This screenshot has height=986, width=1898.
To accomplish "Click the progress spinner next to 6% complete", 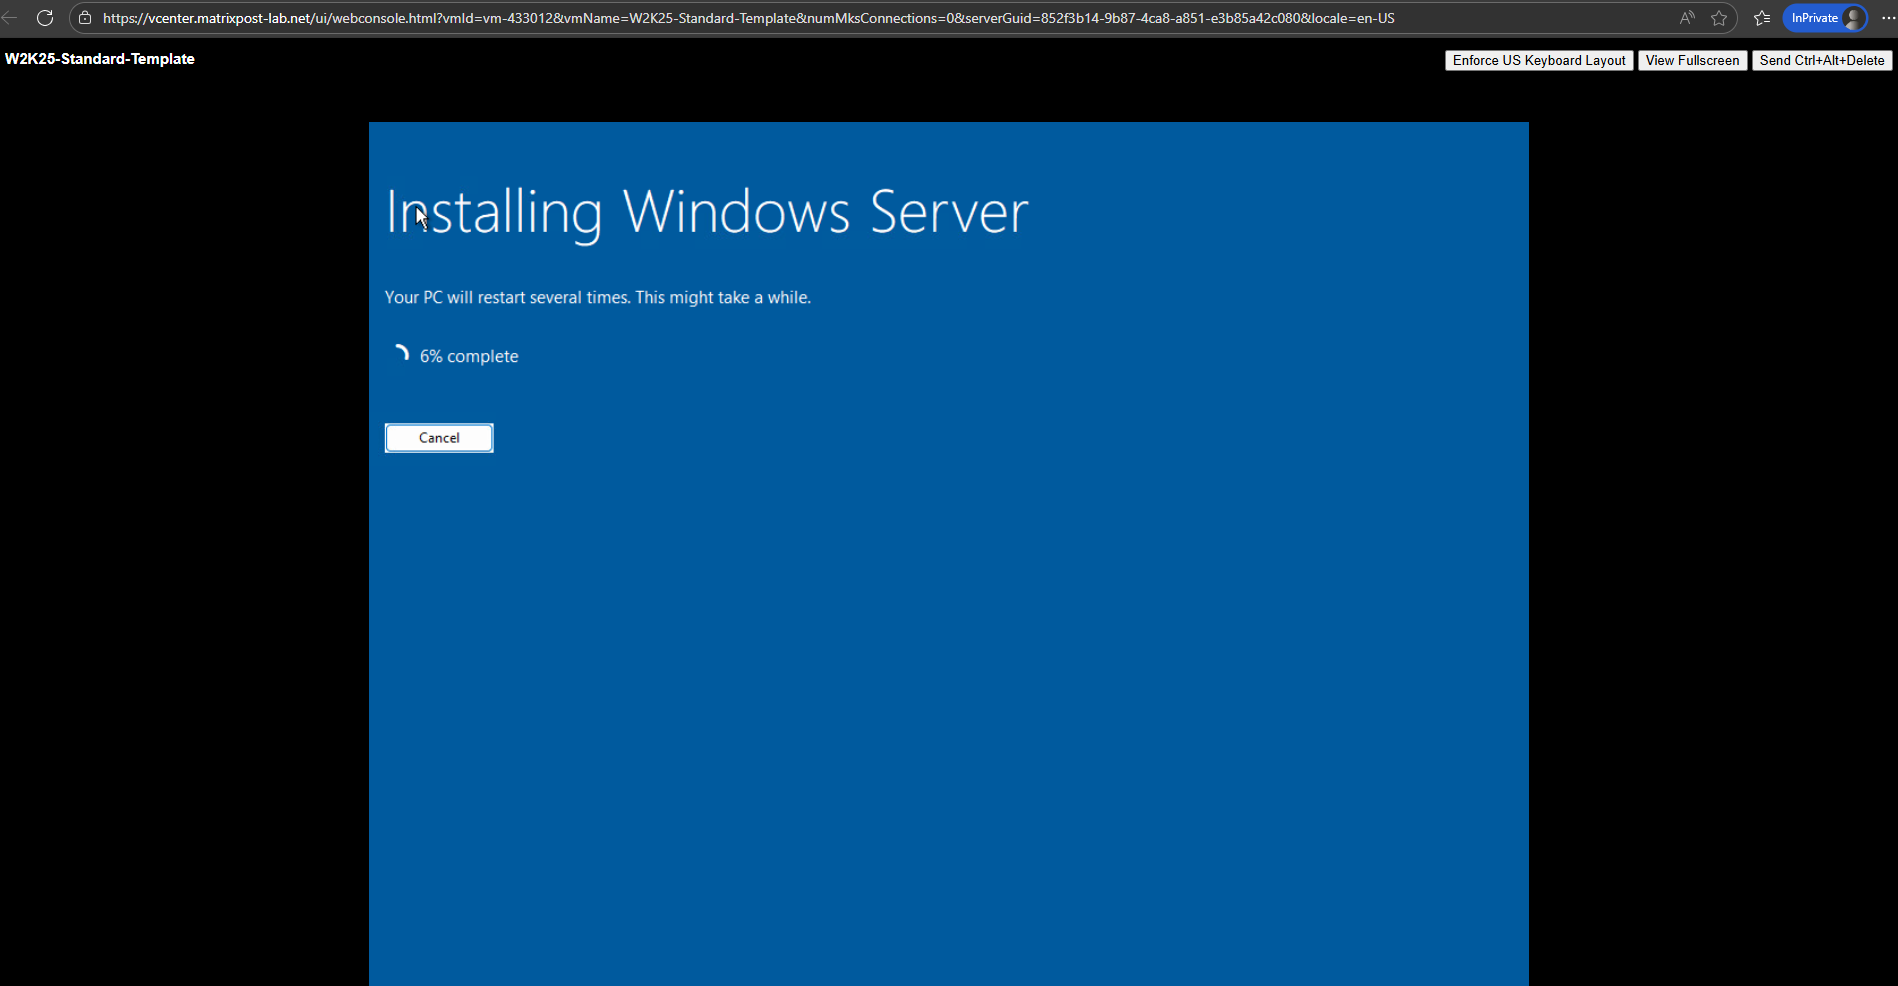I will click(x=401, y=354).
